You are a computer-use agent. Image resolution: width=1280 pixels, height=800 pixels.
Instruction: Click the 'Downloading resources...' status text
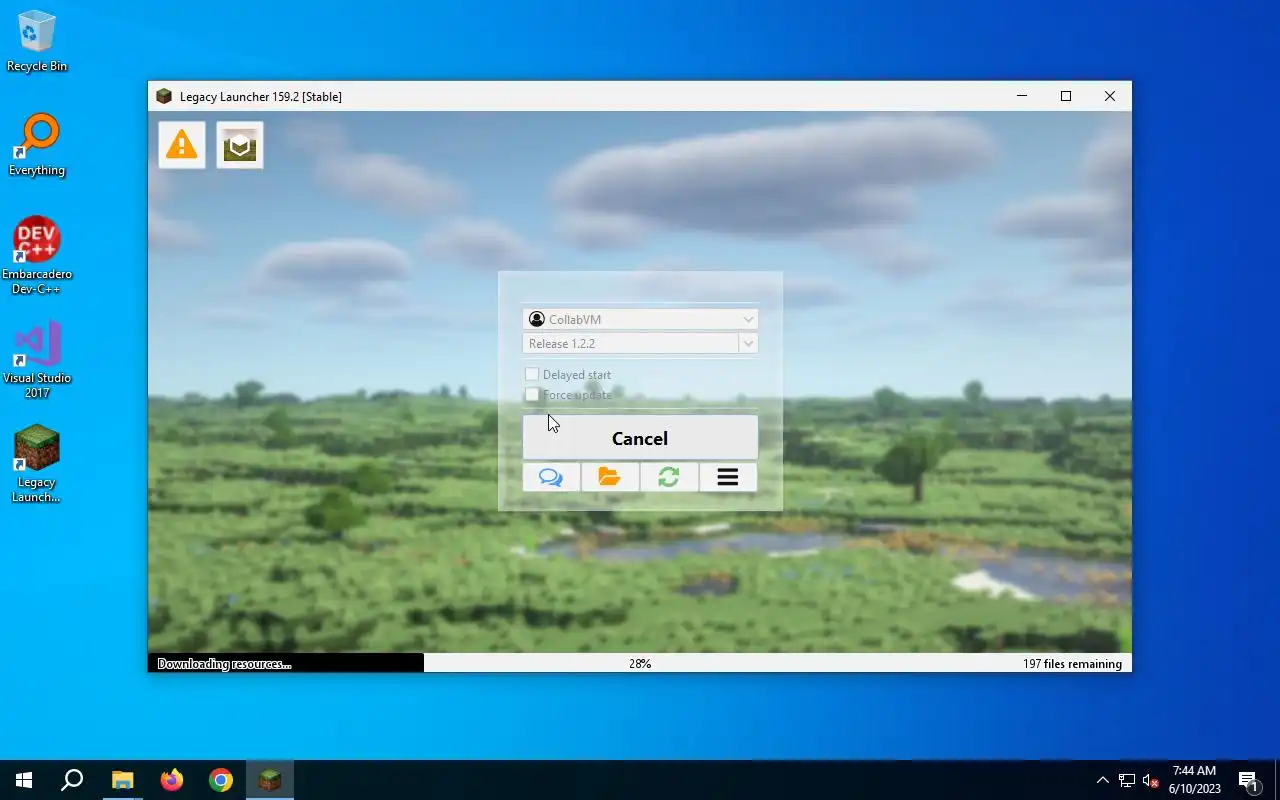(224, 664)
